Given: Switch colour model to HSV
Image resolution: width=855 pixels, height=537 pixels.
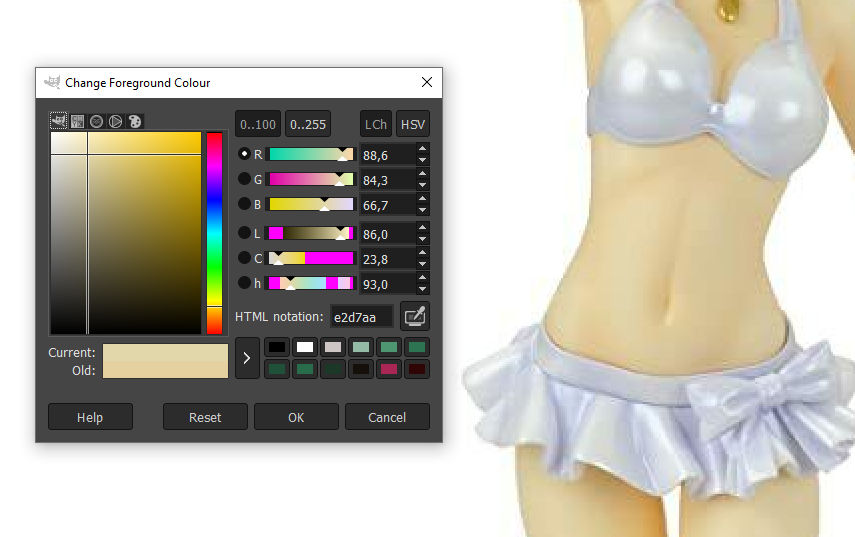Looking at the screenshot, I should click(x=412, y=125).
